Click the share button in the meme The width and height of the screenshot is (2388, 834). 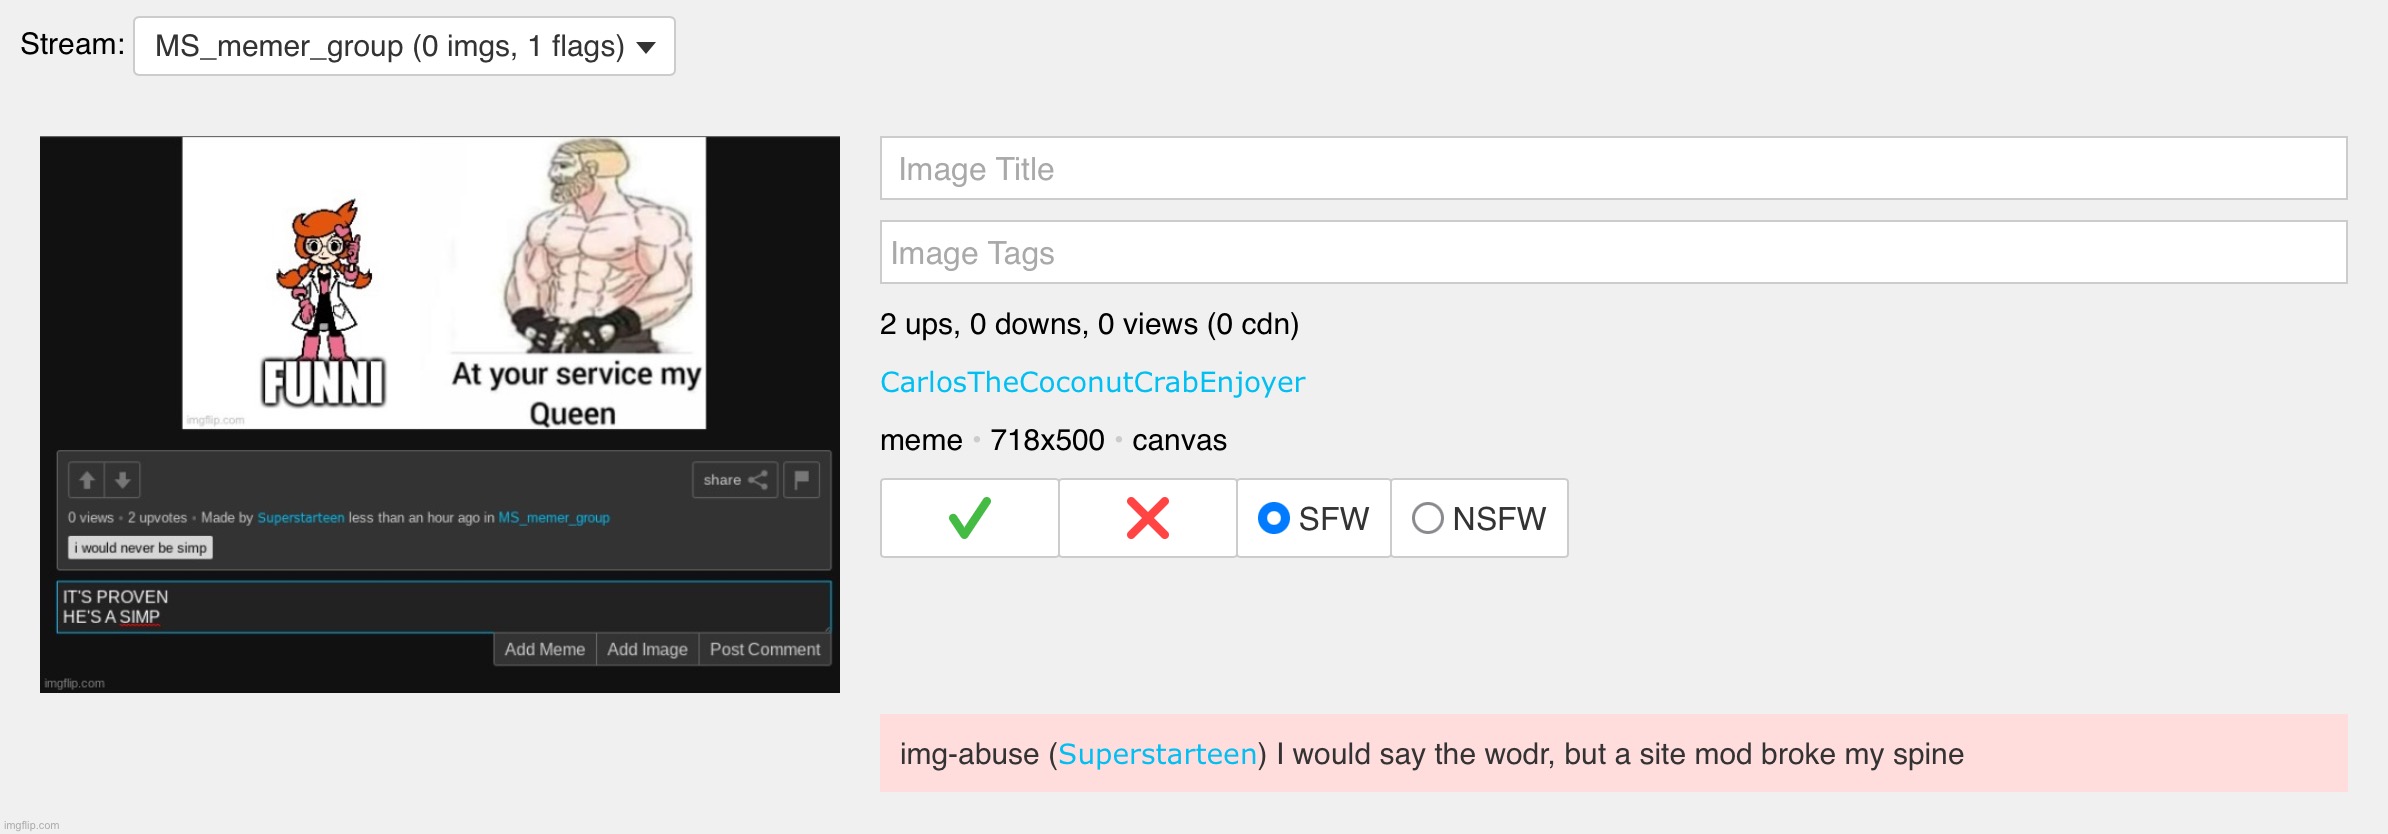(735, 480)
